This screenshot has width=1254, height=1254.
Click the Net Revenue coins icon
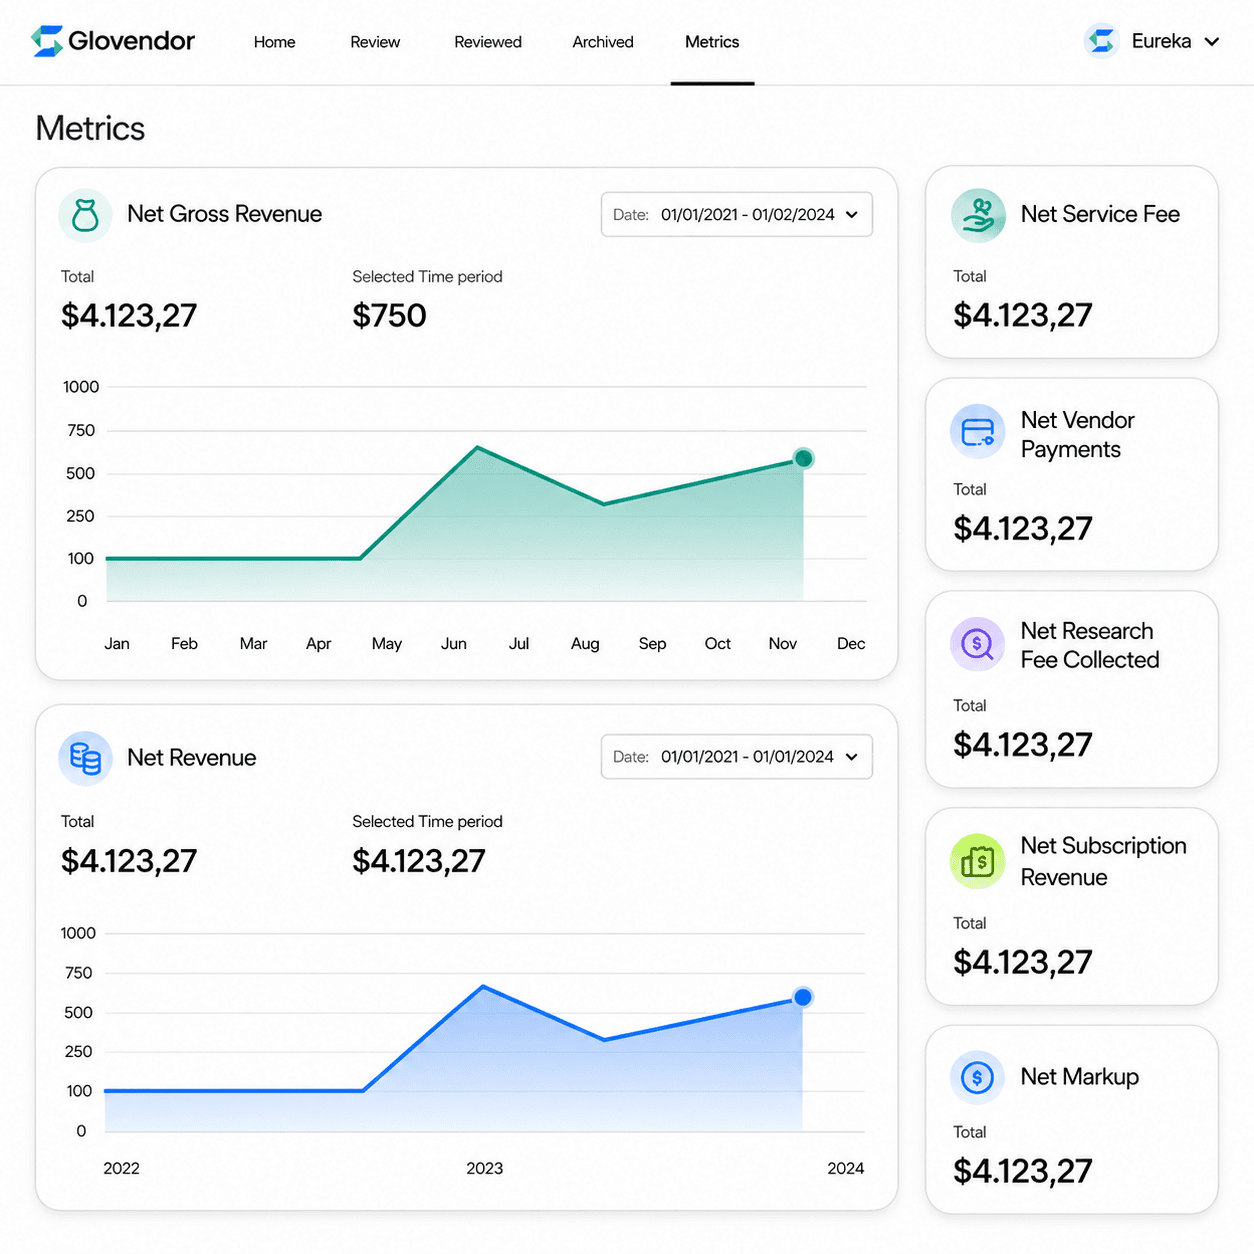pos(85,759)
